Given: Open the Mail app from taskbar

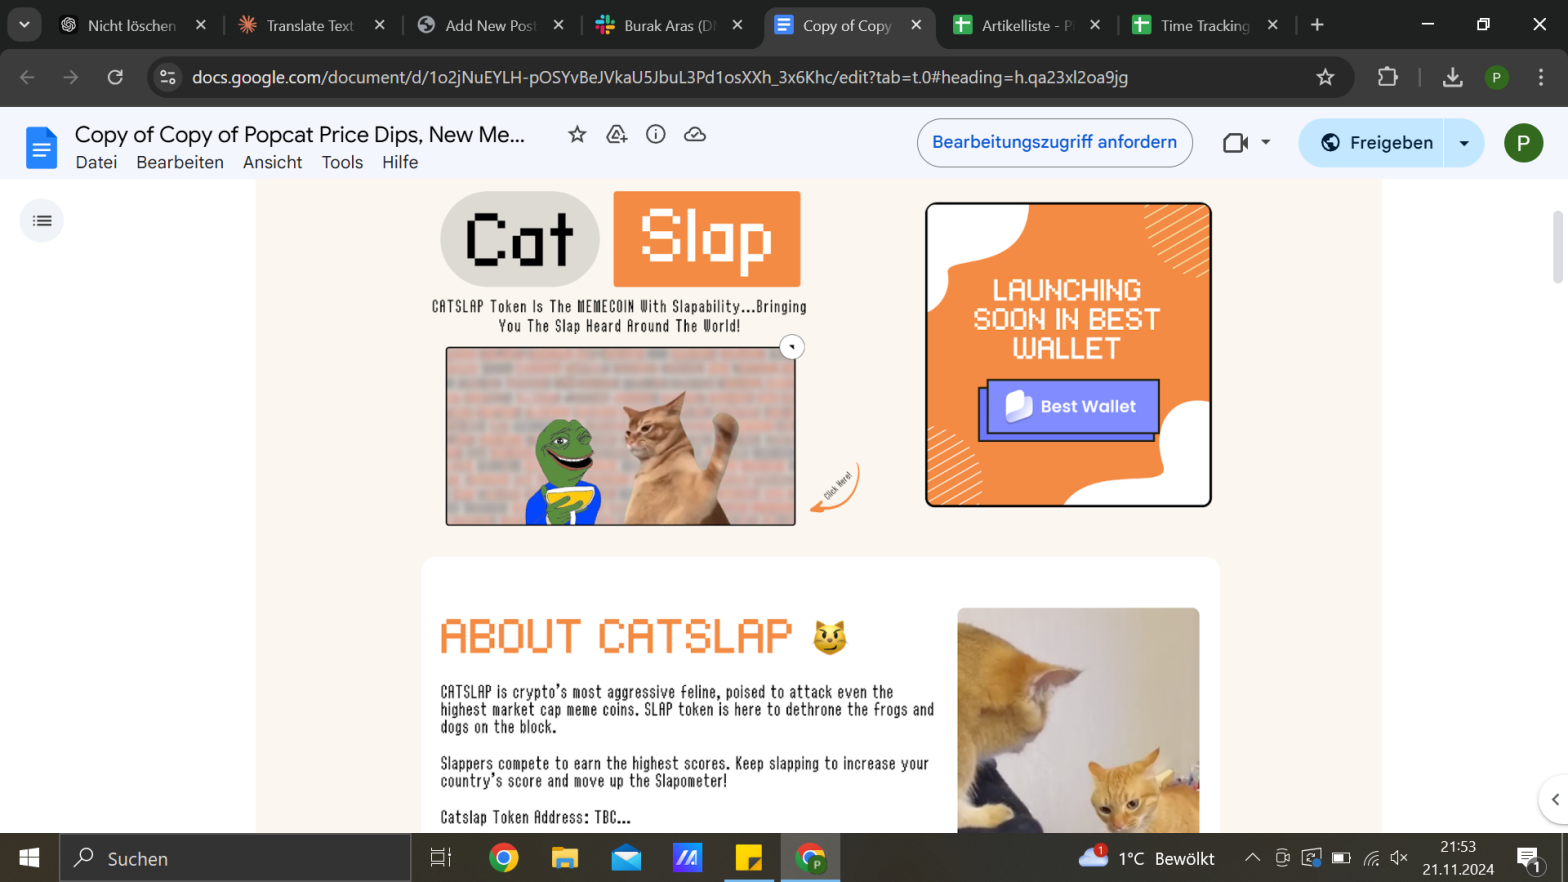Looking at the screenshot, I should (x=626, y=858).
